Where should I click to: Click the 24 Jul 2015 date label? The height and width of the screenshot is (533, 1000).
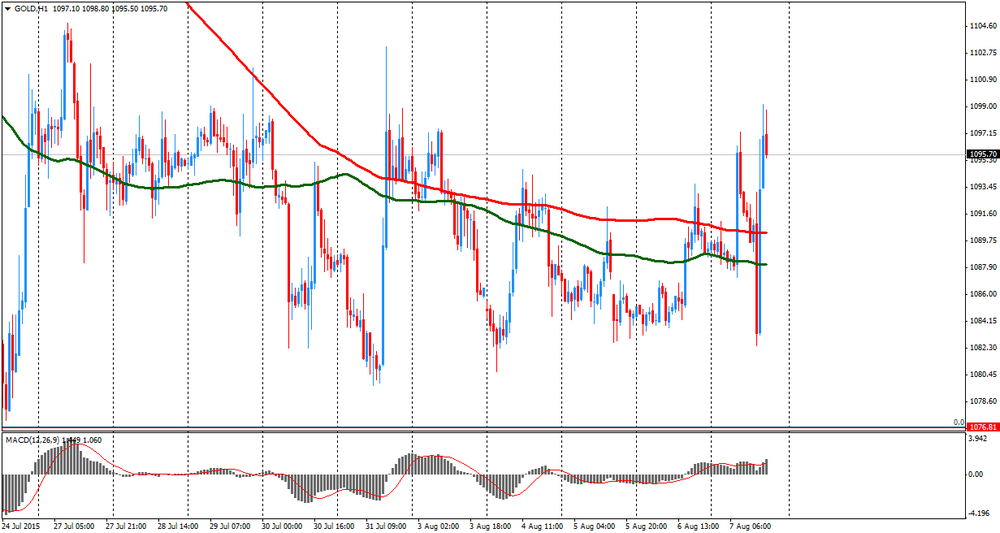click(20, 527)
